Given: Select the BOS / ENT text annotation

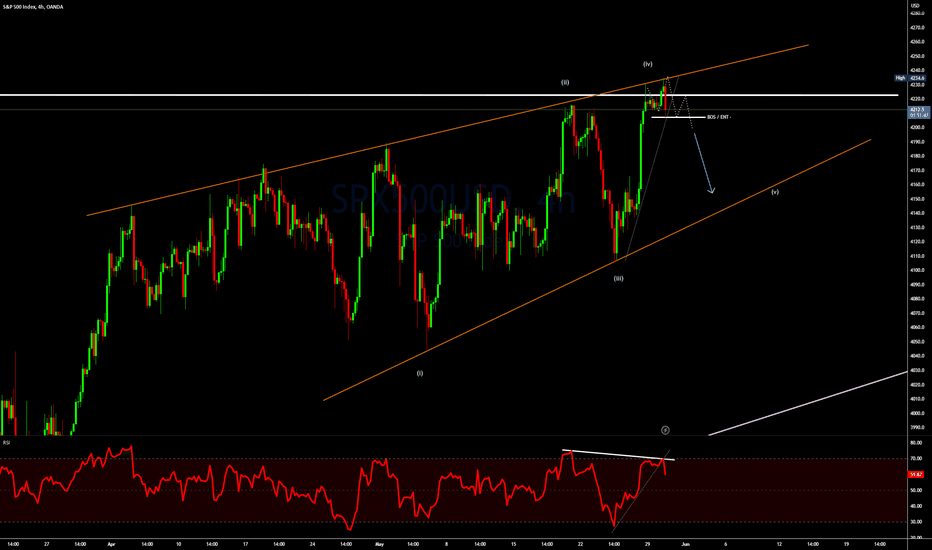Looking at the screenshot, I should pyautogui.click(x=719, y=117).
